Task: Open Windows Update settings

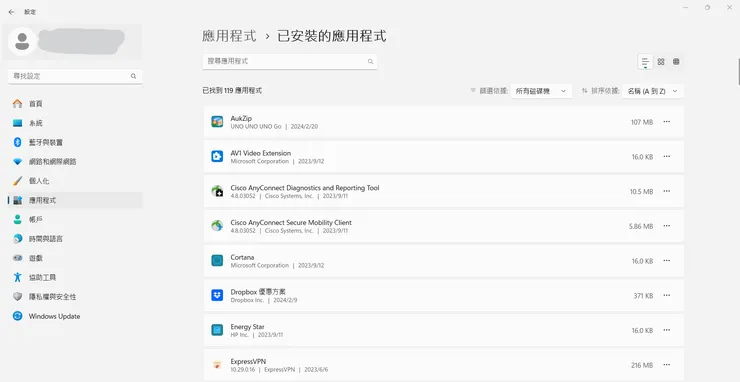Action: coord(75,316)
